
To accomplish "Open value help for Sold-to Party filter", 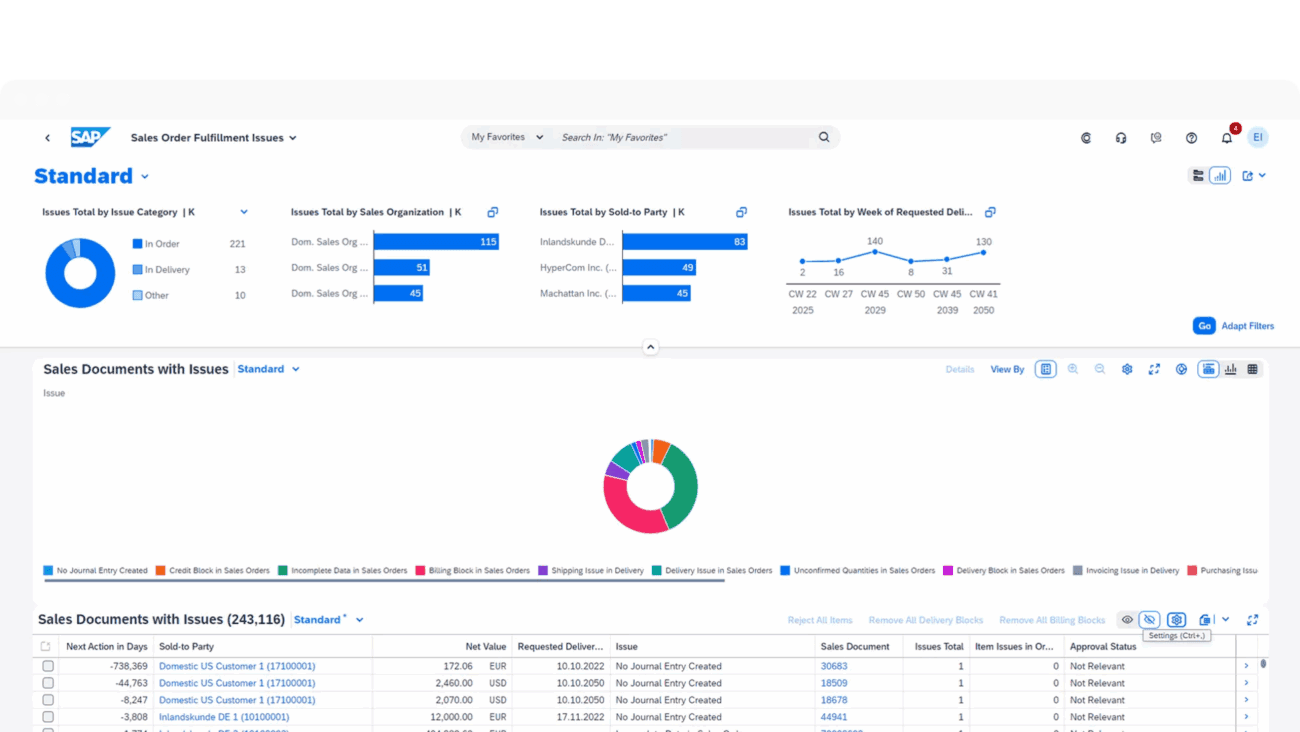I will coord(741,212).
